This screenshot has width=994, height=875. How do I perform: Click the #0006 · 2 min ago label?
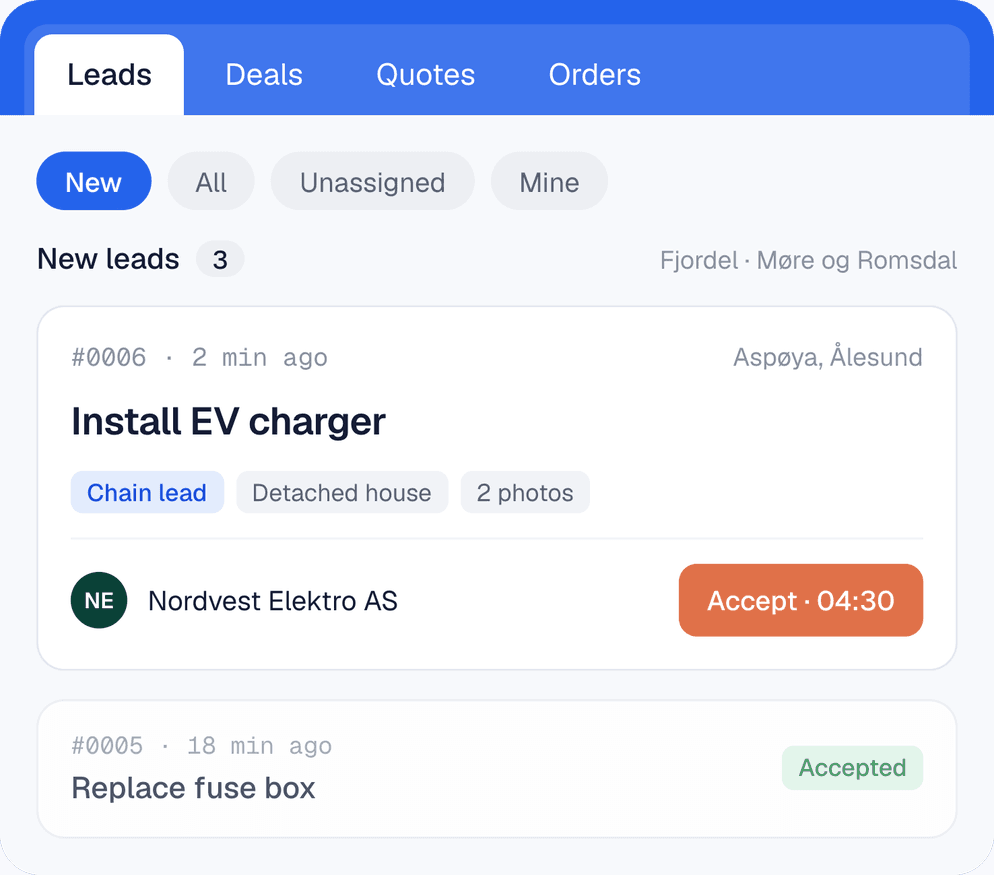199,358
